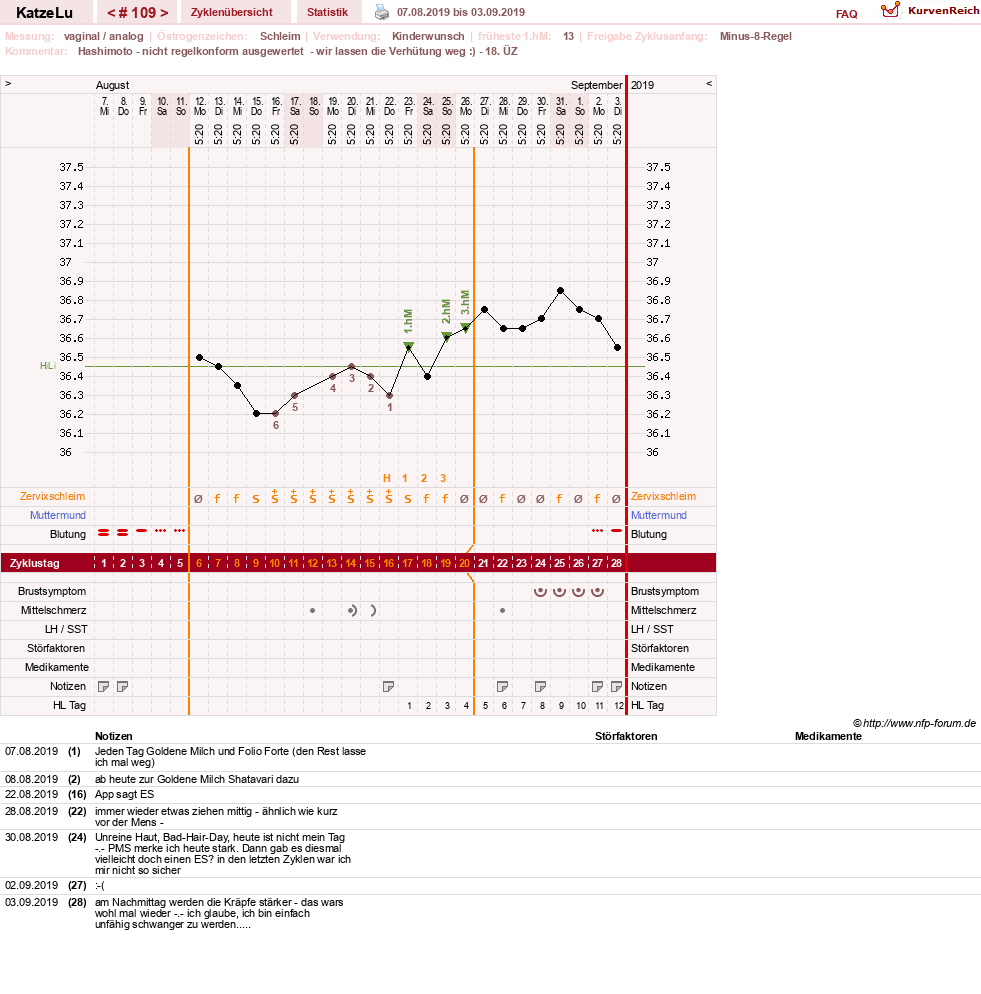Click the left HL Tag row label
Viewport: 981px width, 994px height.
(x=69, y=706)
